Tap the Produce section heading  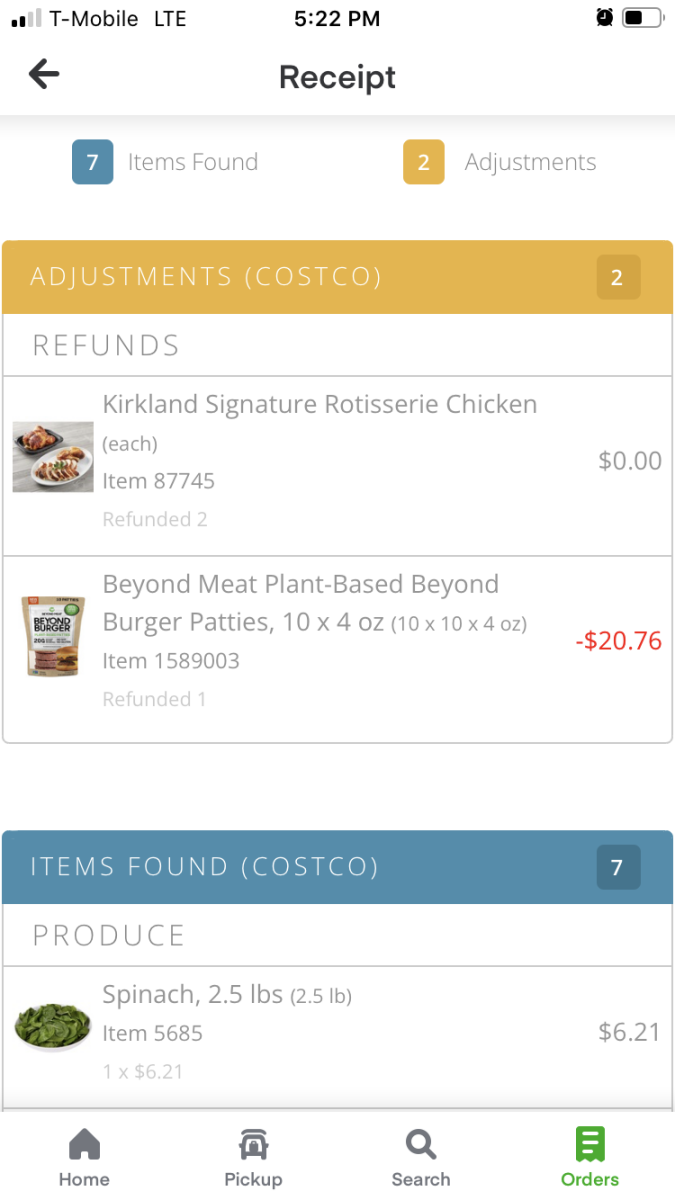click(x=109, y=936)
